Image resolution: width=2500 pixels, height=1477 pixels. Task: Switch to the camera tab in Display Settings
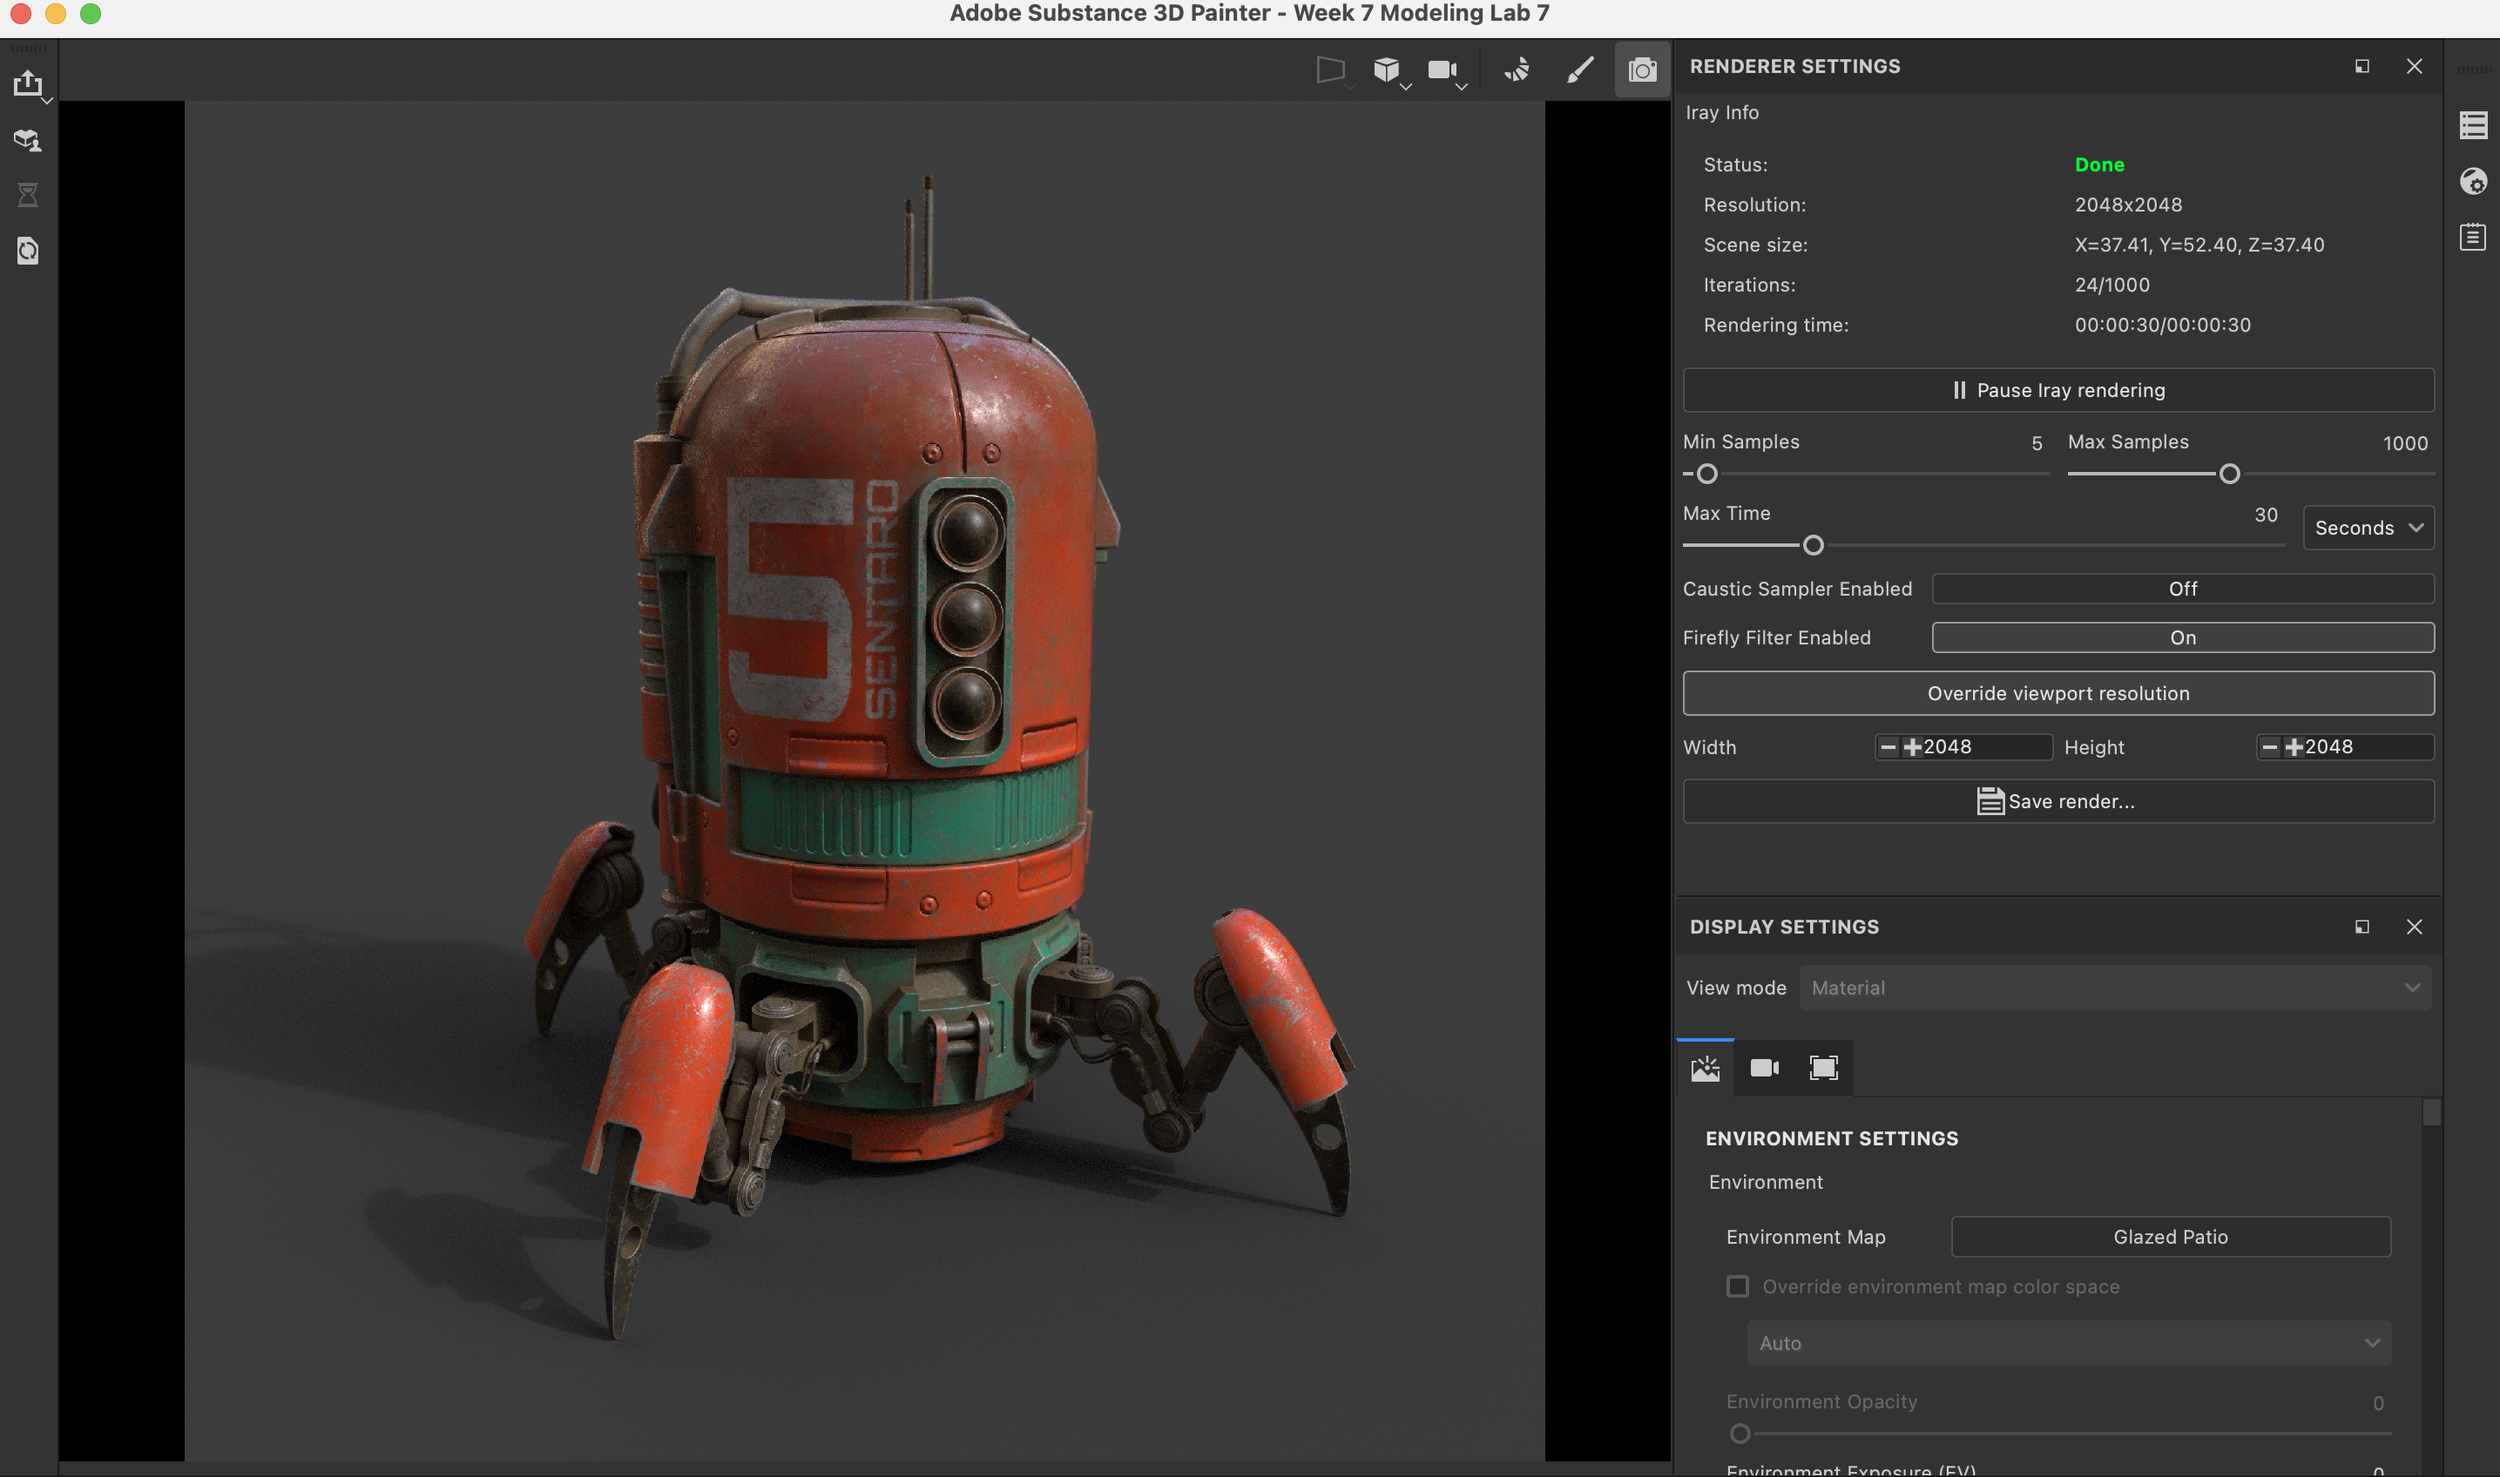[x=1764, y=1067]
